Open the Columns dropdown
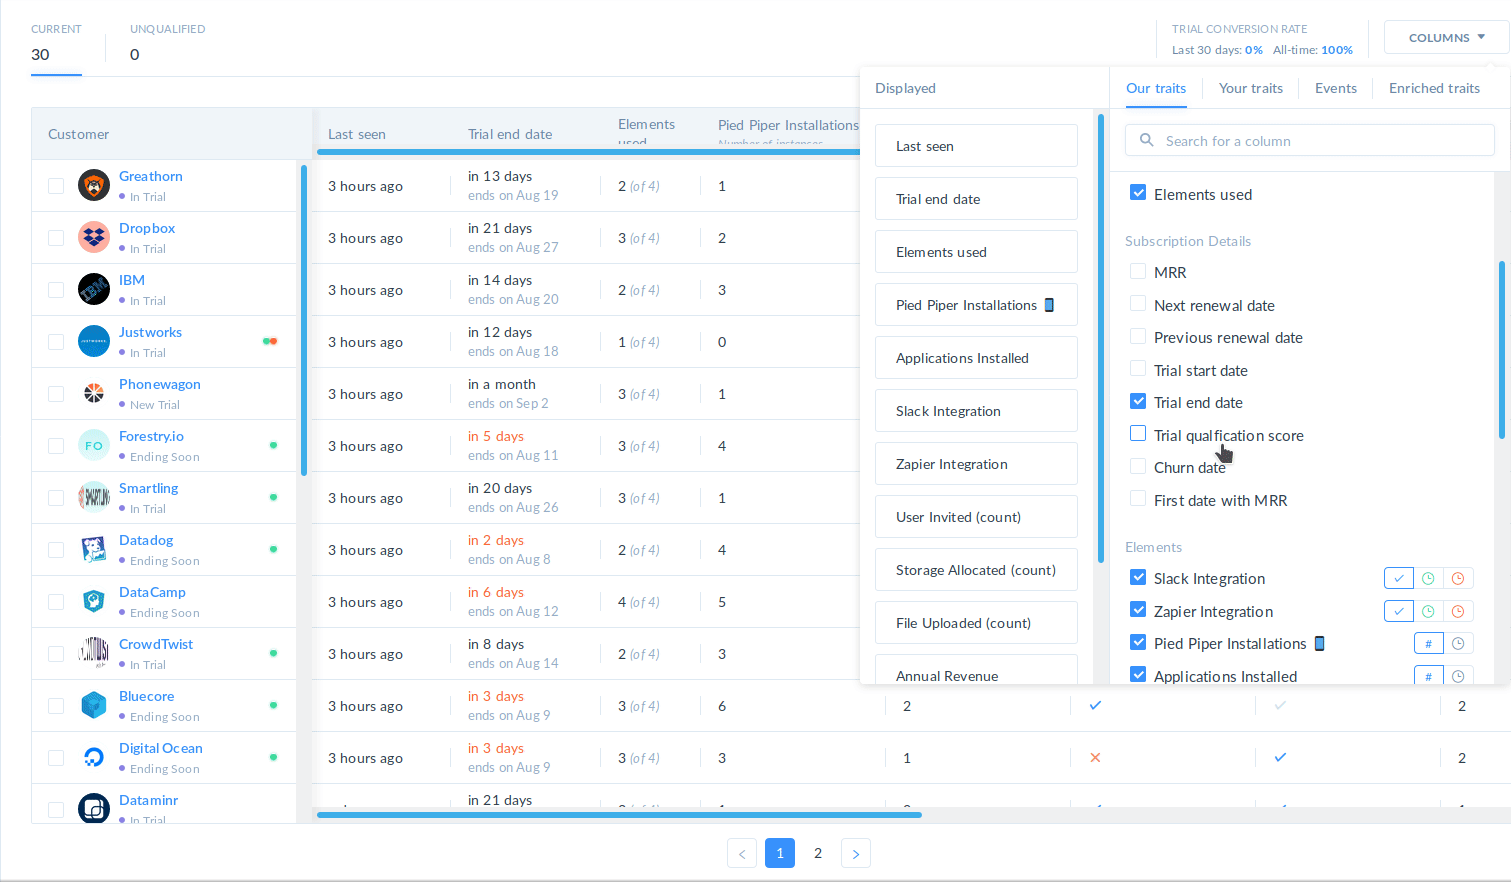 pyautogui.click(x=1446, y=37)
